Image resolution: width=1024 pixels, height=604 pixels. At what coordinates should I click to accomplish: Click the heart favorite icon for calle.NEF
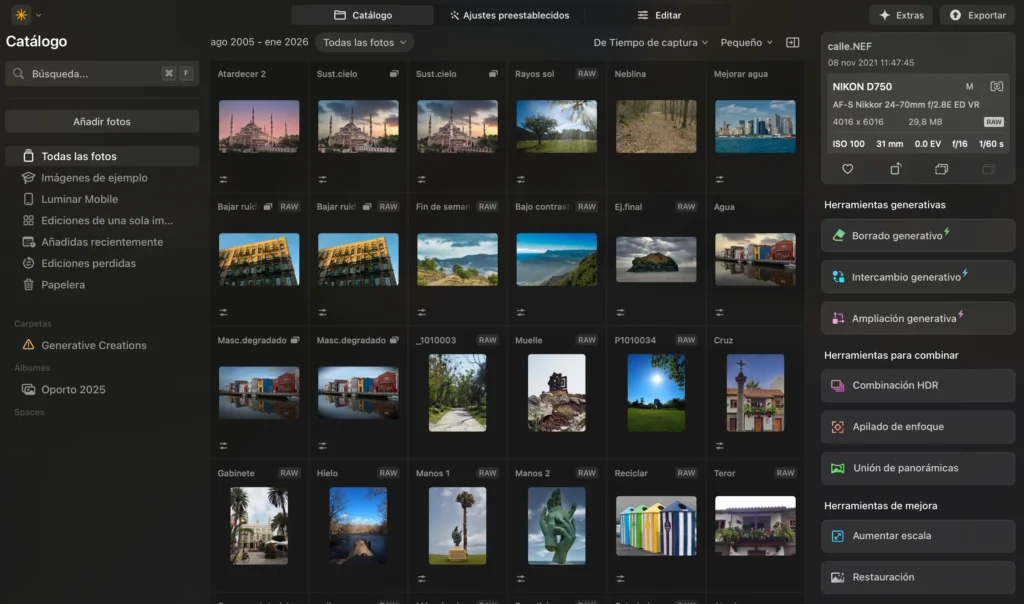tap(847, 169)
